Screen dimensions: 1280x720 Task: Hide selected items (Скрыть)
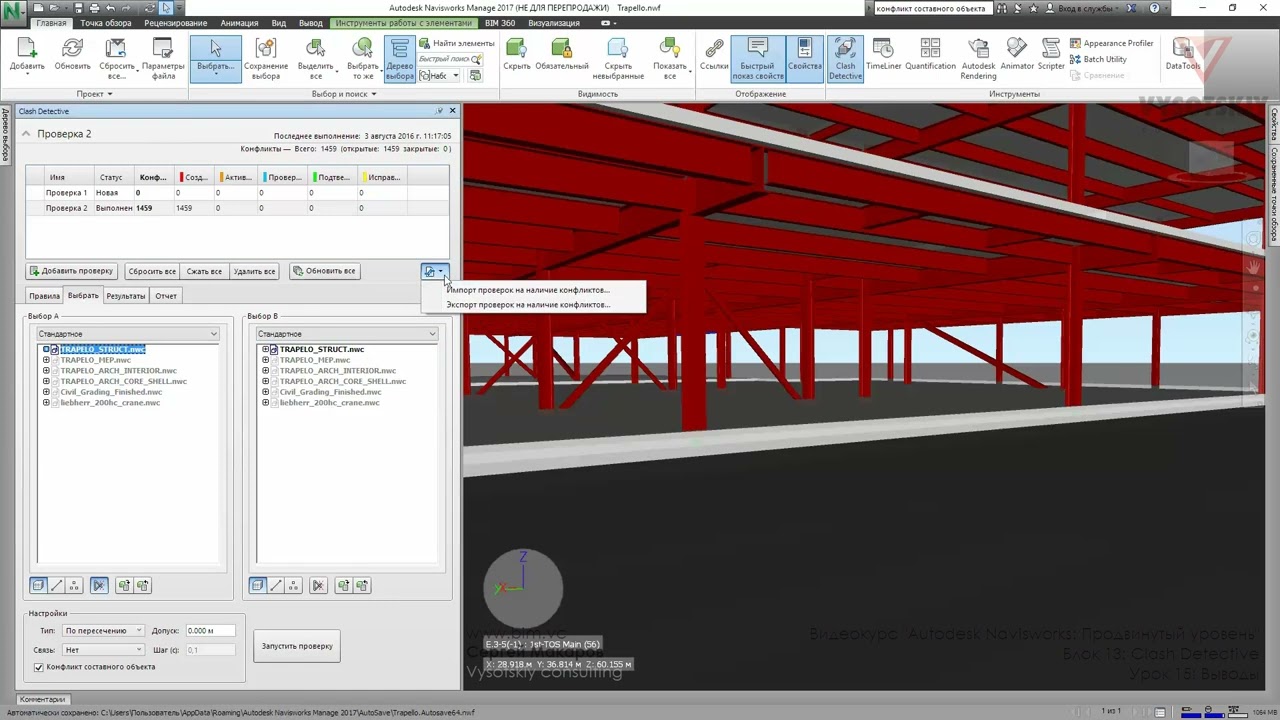pyautogui.click(x=517, y=56)
